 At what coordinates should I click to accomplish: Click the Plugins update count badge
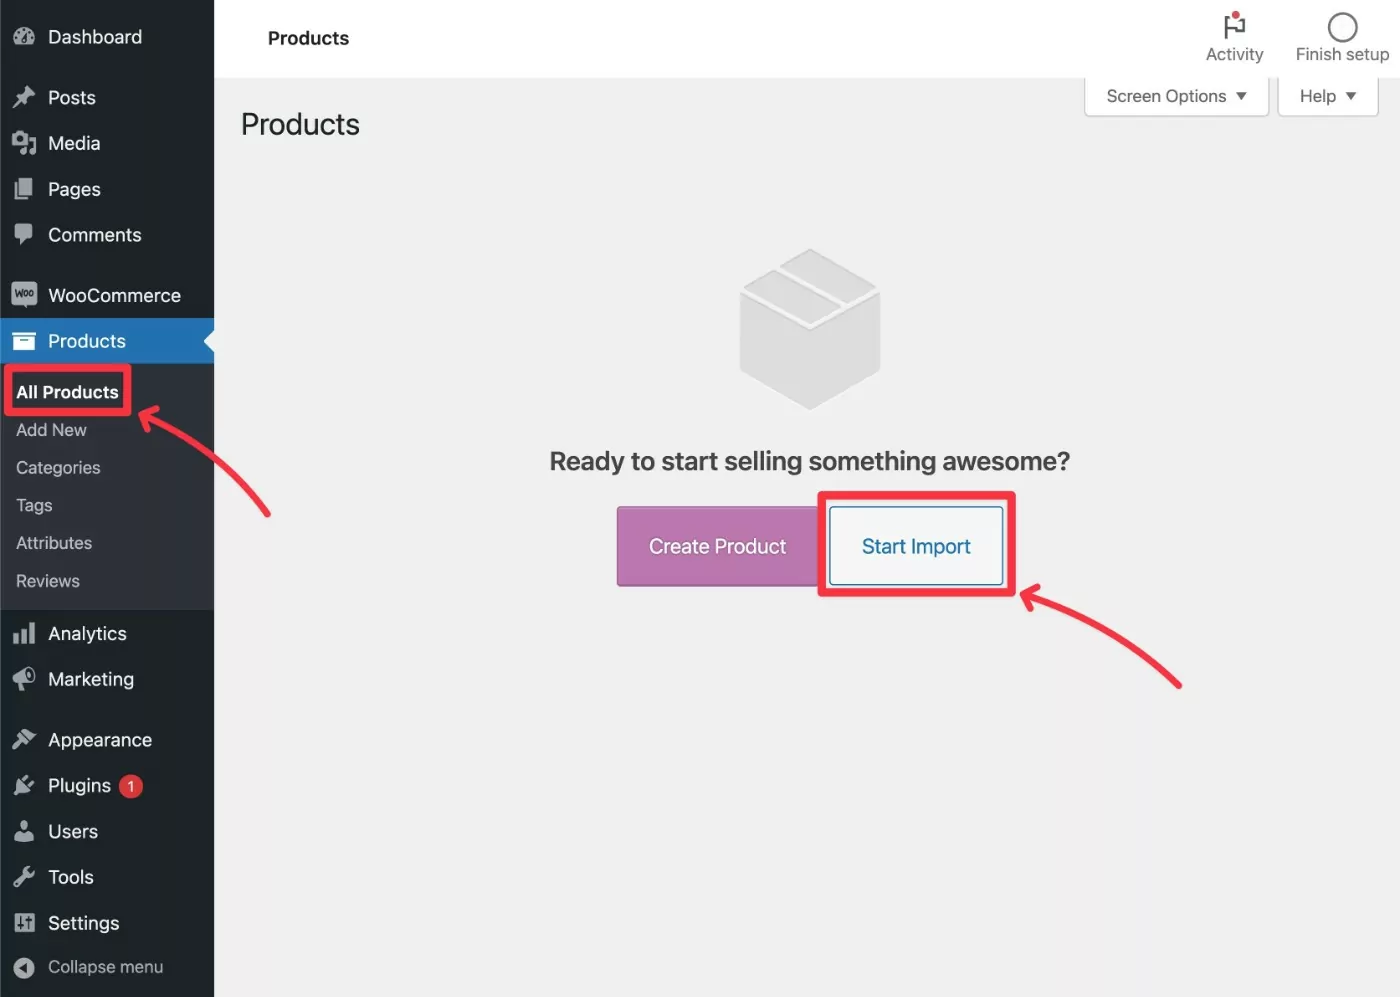click(131, 786)
